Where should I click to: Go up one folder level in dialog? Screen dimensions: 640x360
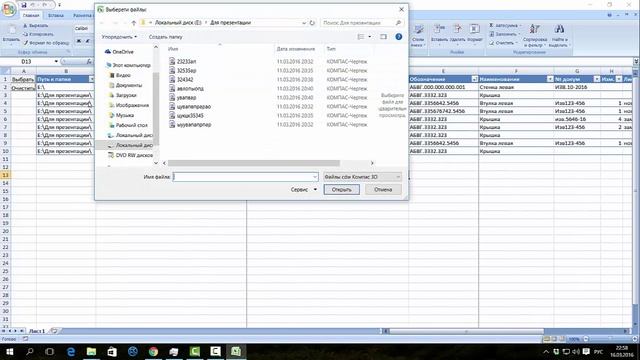[133, 23]
